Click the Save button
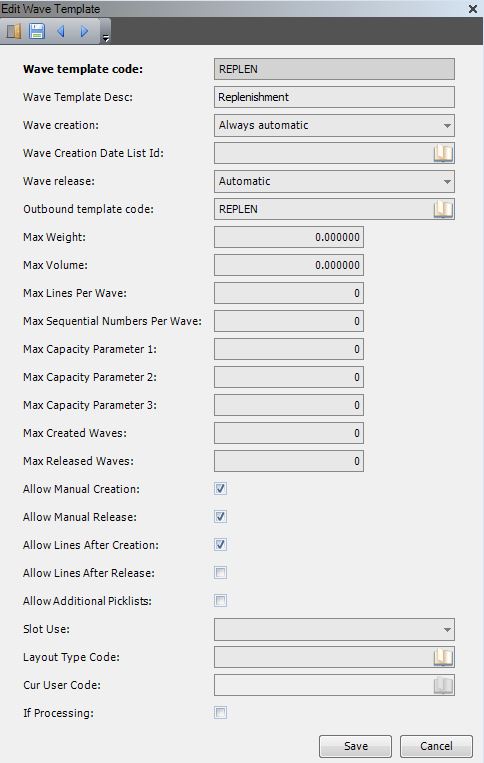Screen dimensions: 484x763 [356, 746]
